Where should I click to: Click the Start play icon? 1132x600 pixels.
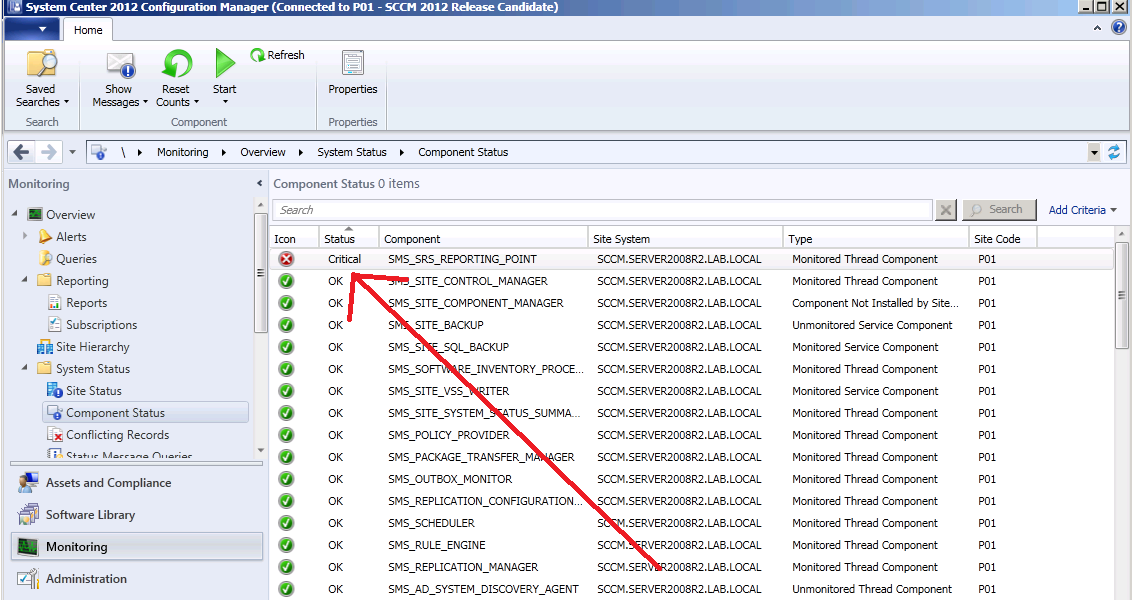[x=225, y=63]
